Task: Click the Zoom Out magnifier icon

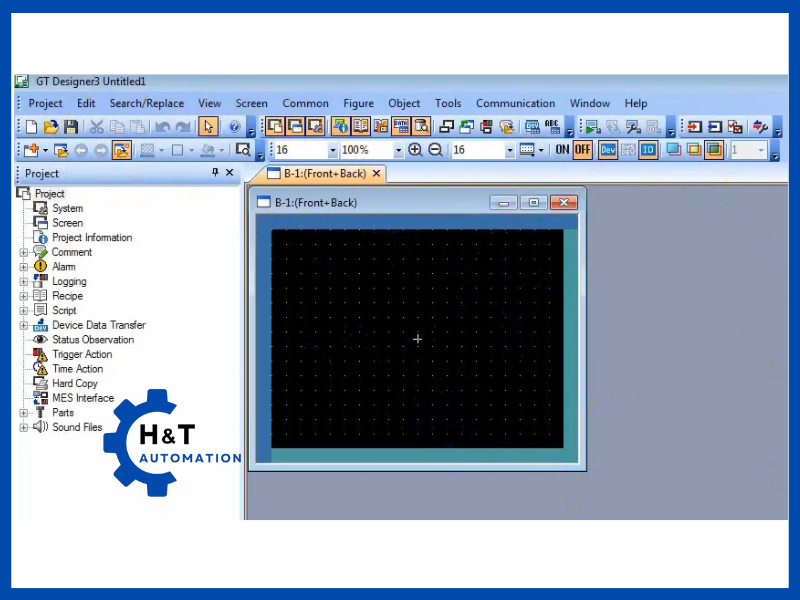Action: point(435,150)
